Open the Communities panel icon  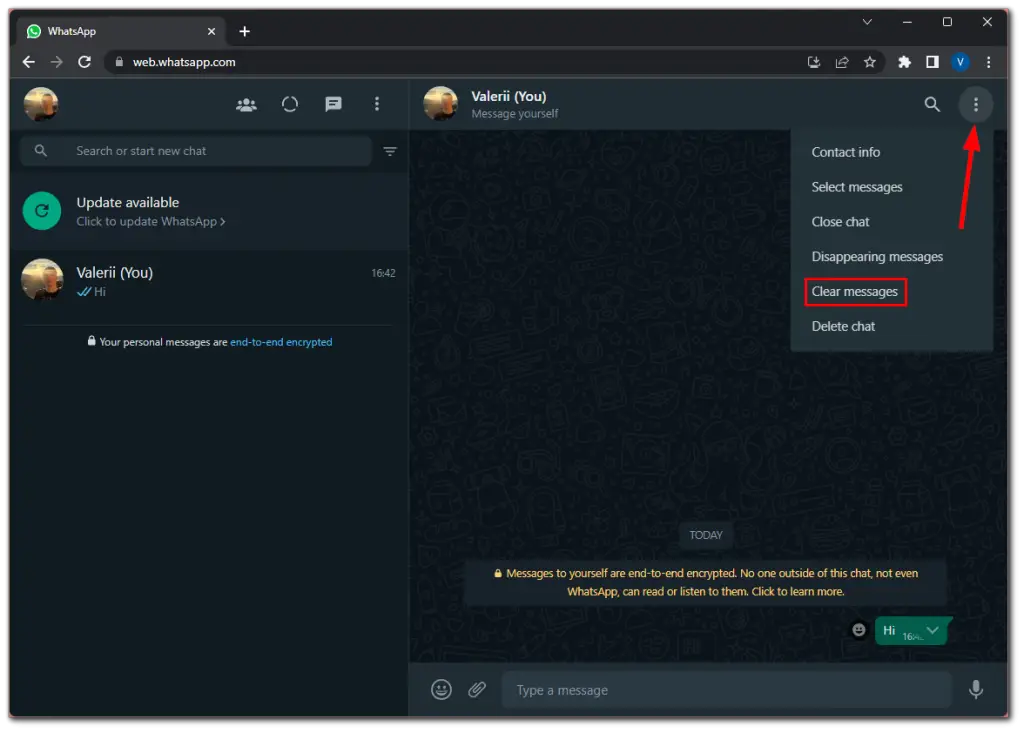246,104
